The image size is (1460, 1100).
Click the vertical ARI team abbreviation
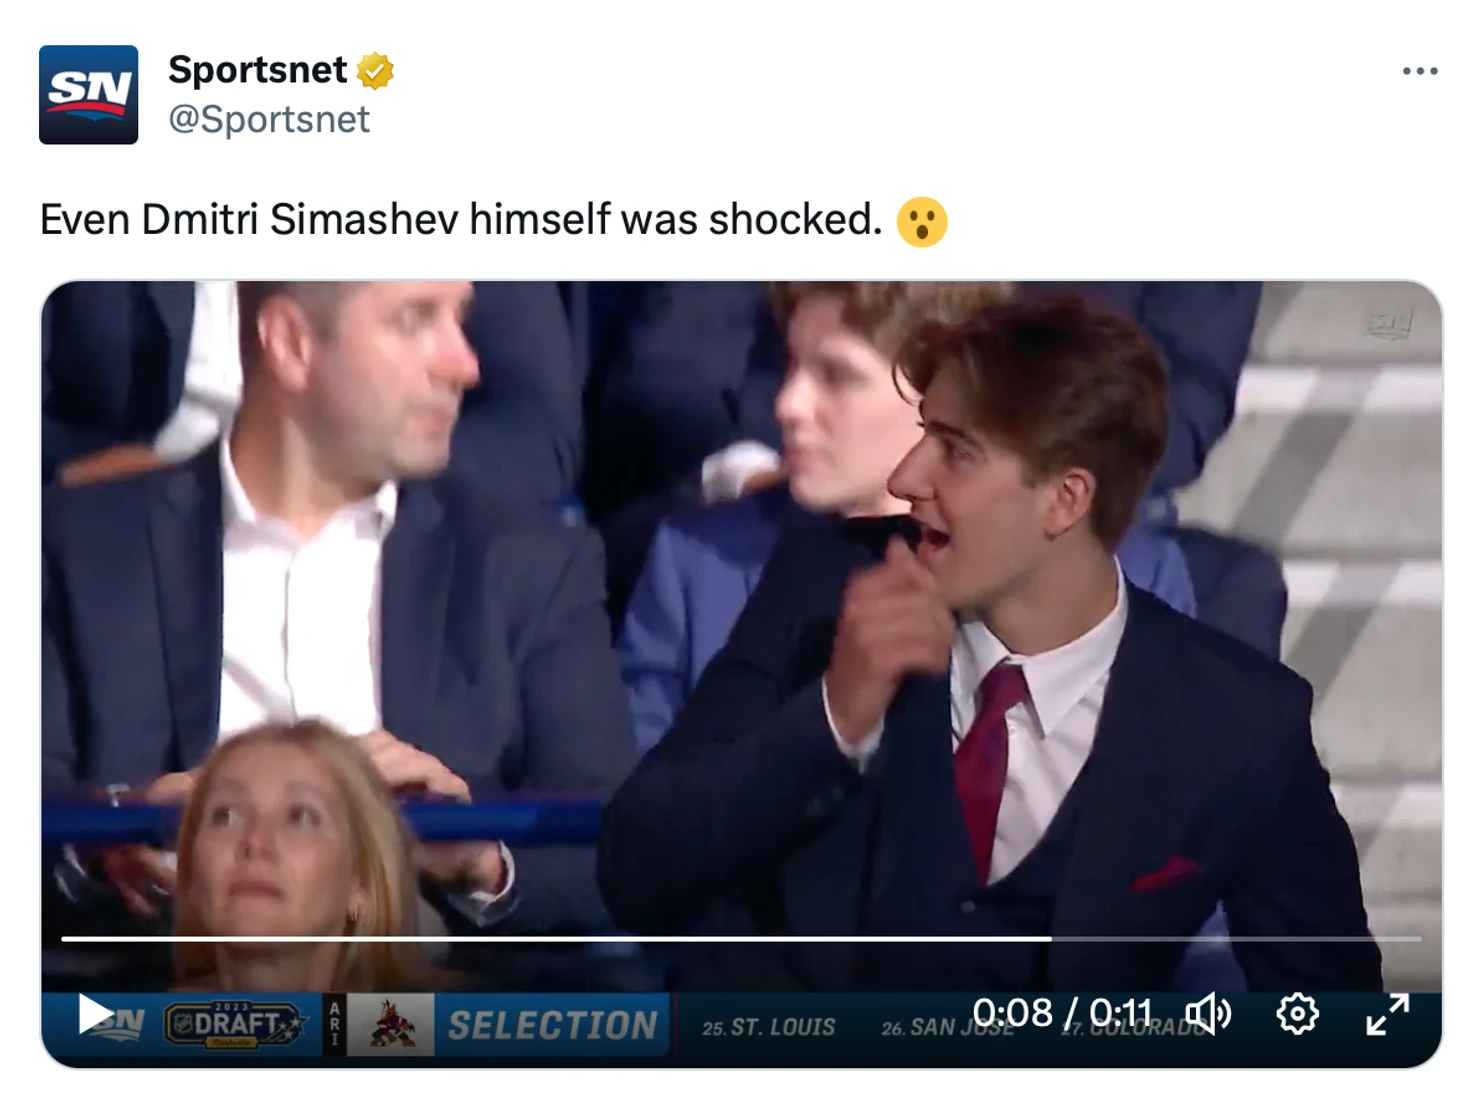click(x=334, y=1025)
